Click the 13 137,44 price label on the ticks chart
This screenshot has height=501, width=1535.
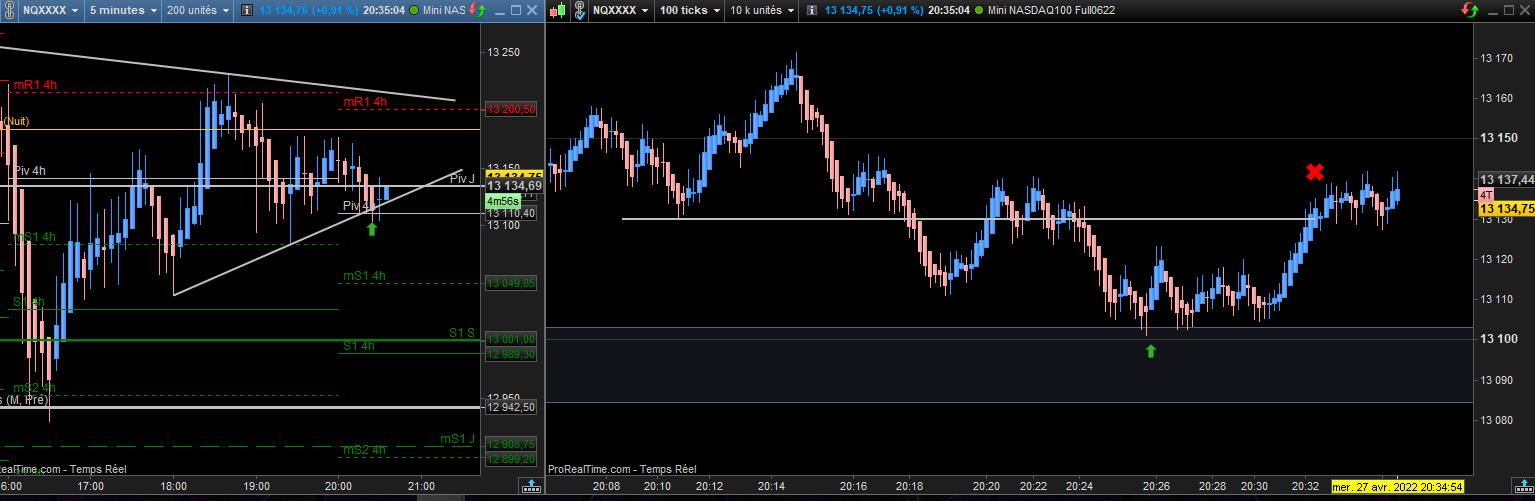point(1505,180)
